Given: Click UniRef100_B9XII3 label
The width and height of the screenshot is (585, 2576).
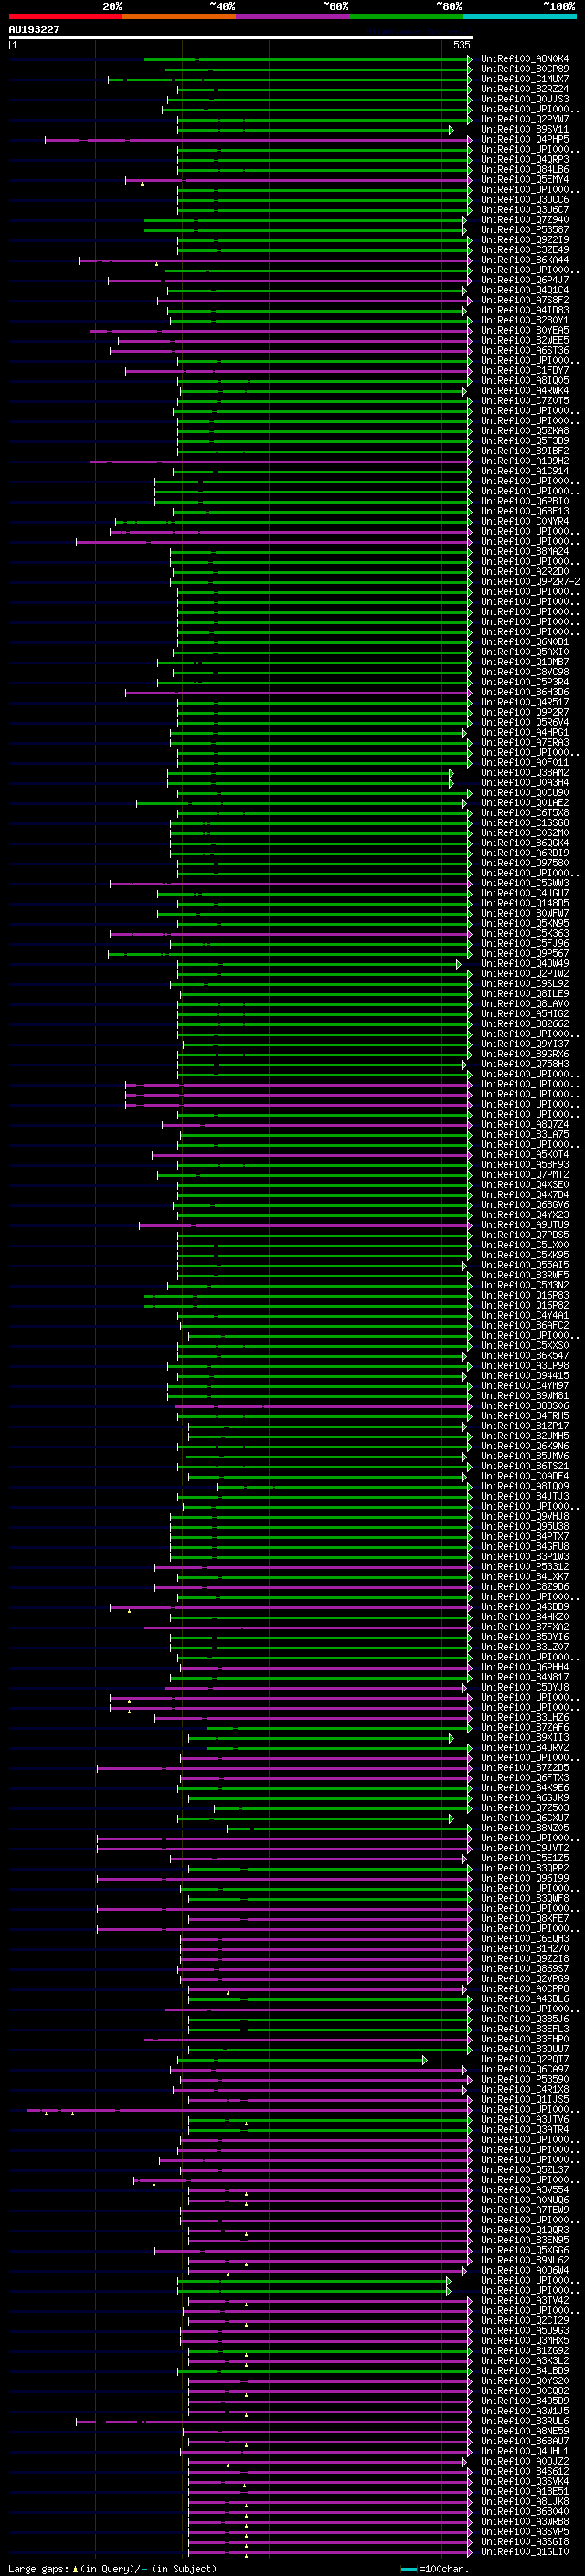Looking at the screenshot, I should (x=524, y=1738).
